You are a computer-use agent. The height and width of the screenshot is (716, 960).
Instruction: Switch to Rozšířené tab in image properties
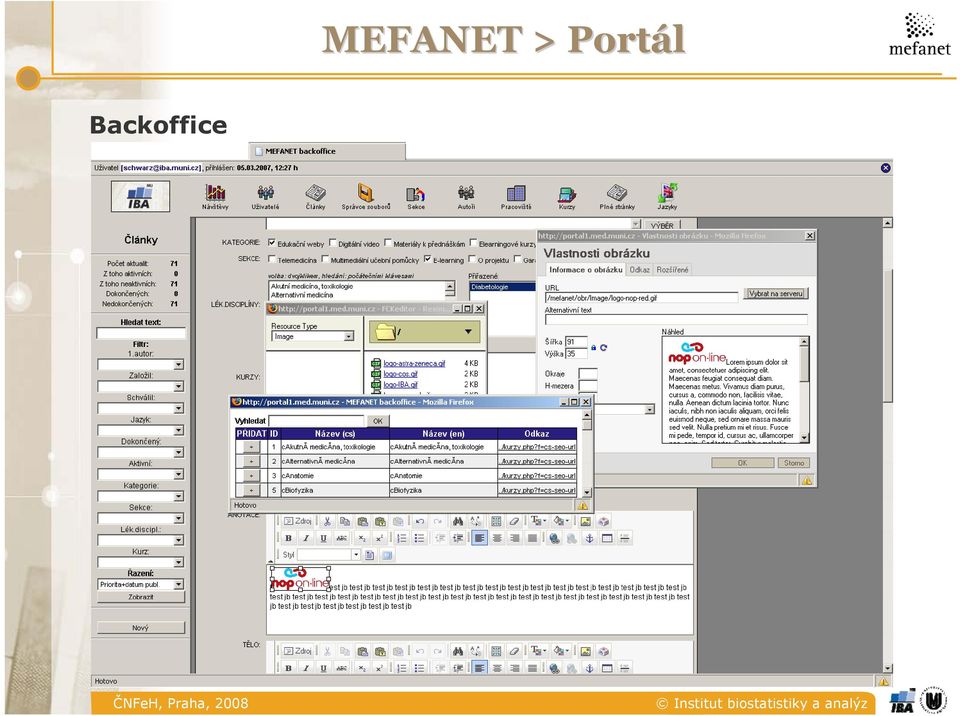pyautogui.click(x=672, y=269)
